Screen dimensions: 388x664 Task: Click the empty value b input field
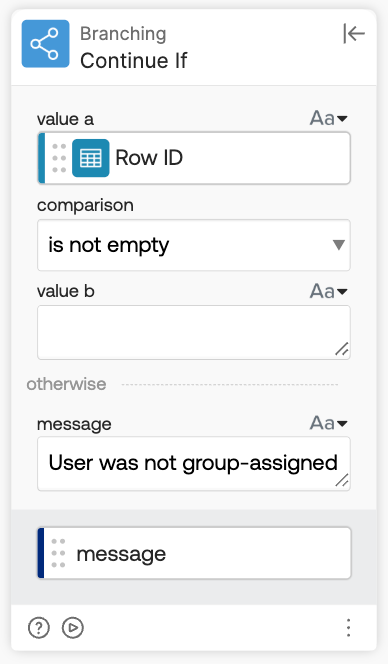194,332
